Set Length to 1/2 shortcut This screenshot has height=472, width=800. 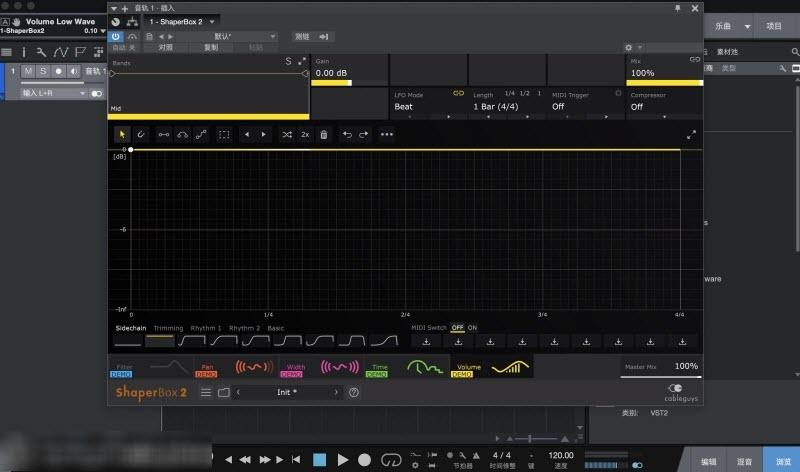click(x=524, y=93)
